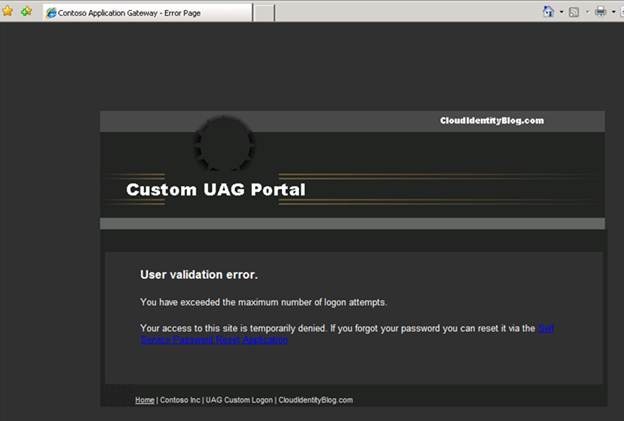Click the circular gear logo in banner
The width and height of the screenshot is (624, 421).
pyautogui.click(x=223, y=143)
